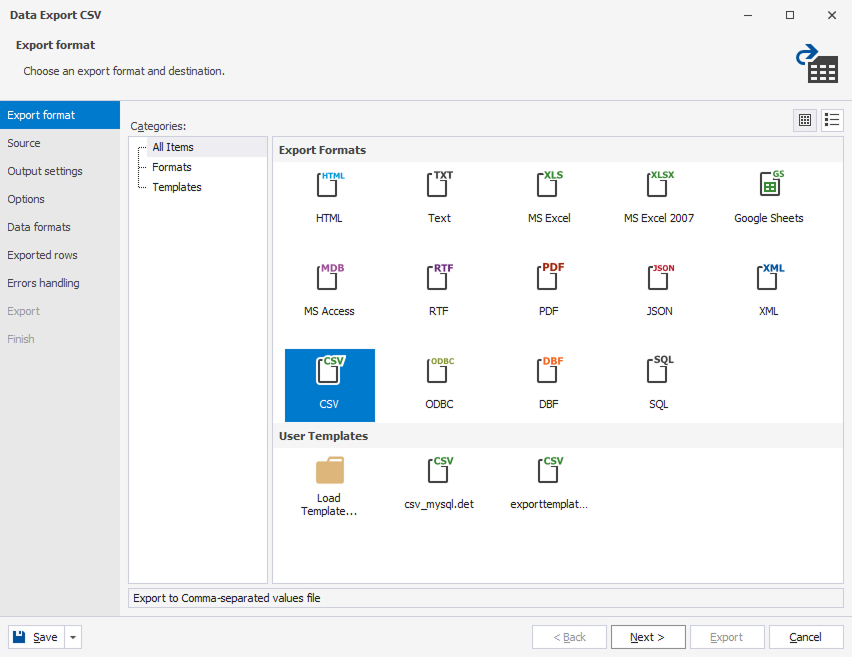
Task: Click the Next button
Action: pos(647,637)
